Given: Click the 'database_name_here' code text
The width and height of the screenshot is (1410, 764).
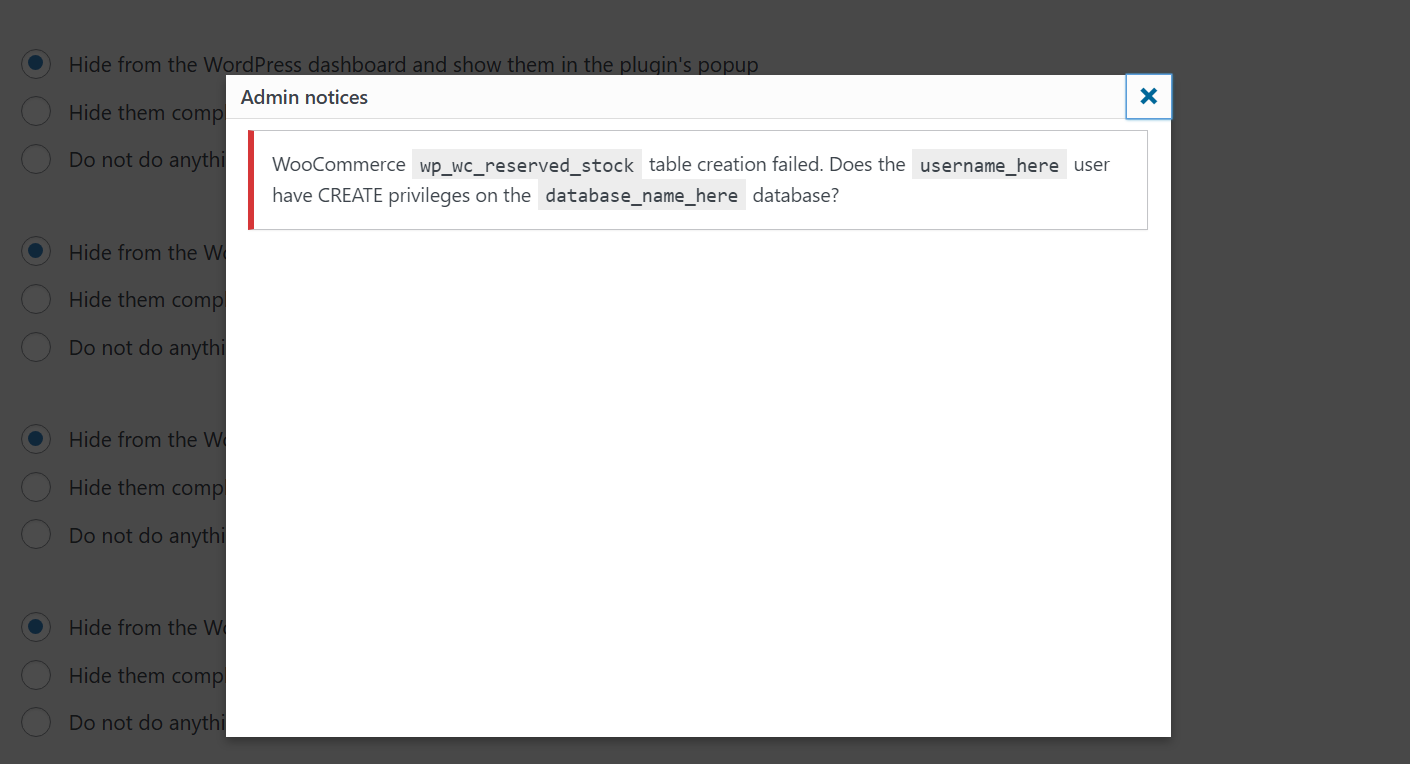Looking at the screenshot, I should tap(642, 196).
